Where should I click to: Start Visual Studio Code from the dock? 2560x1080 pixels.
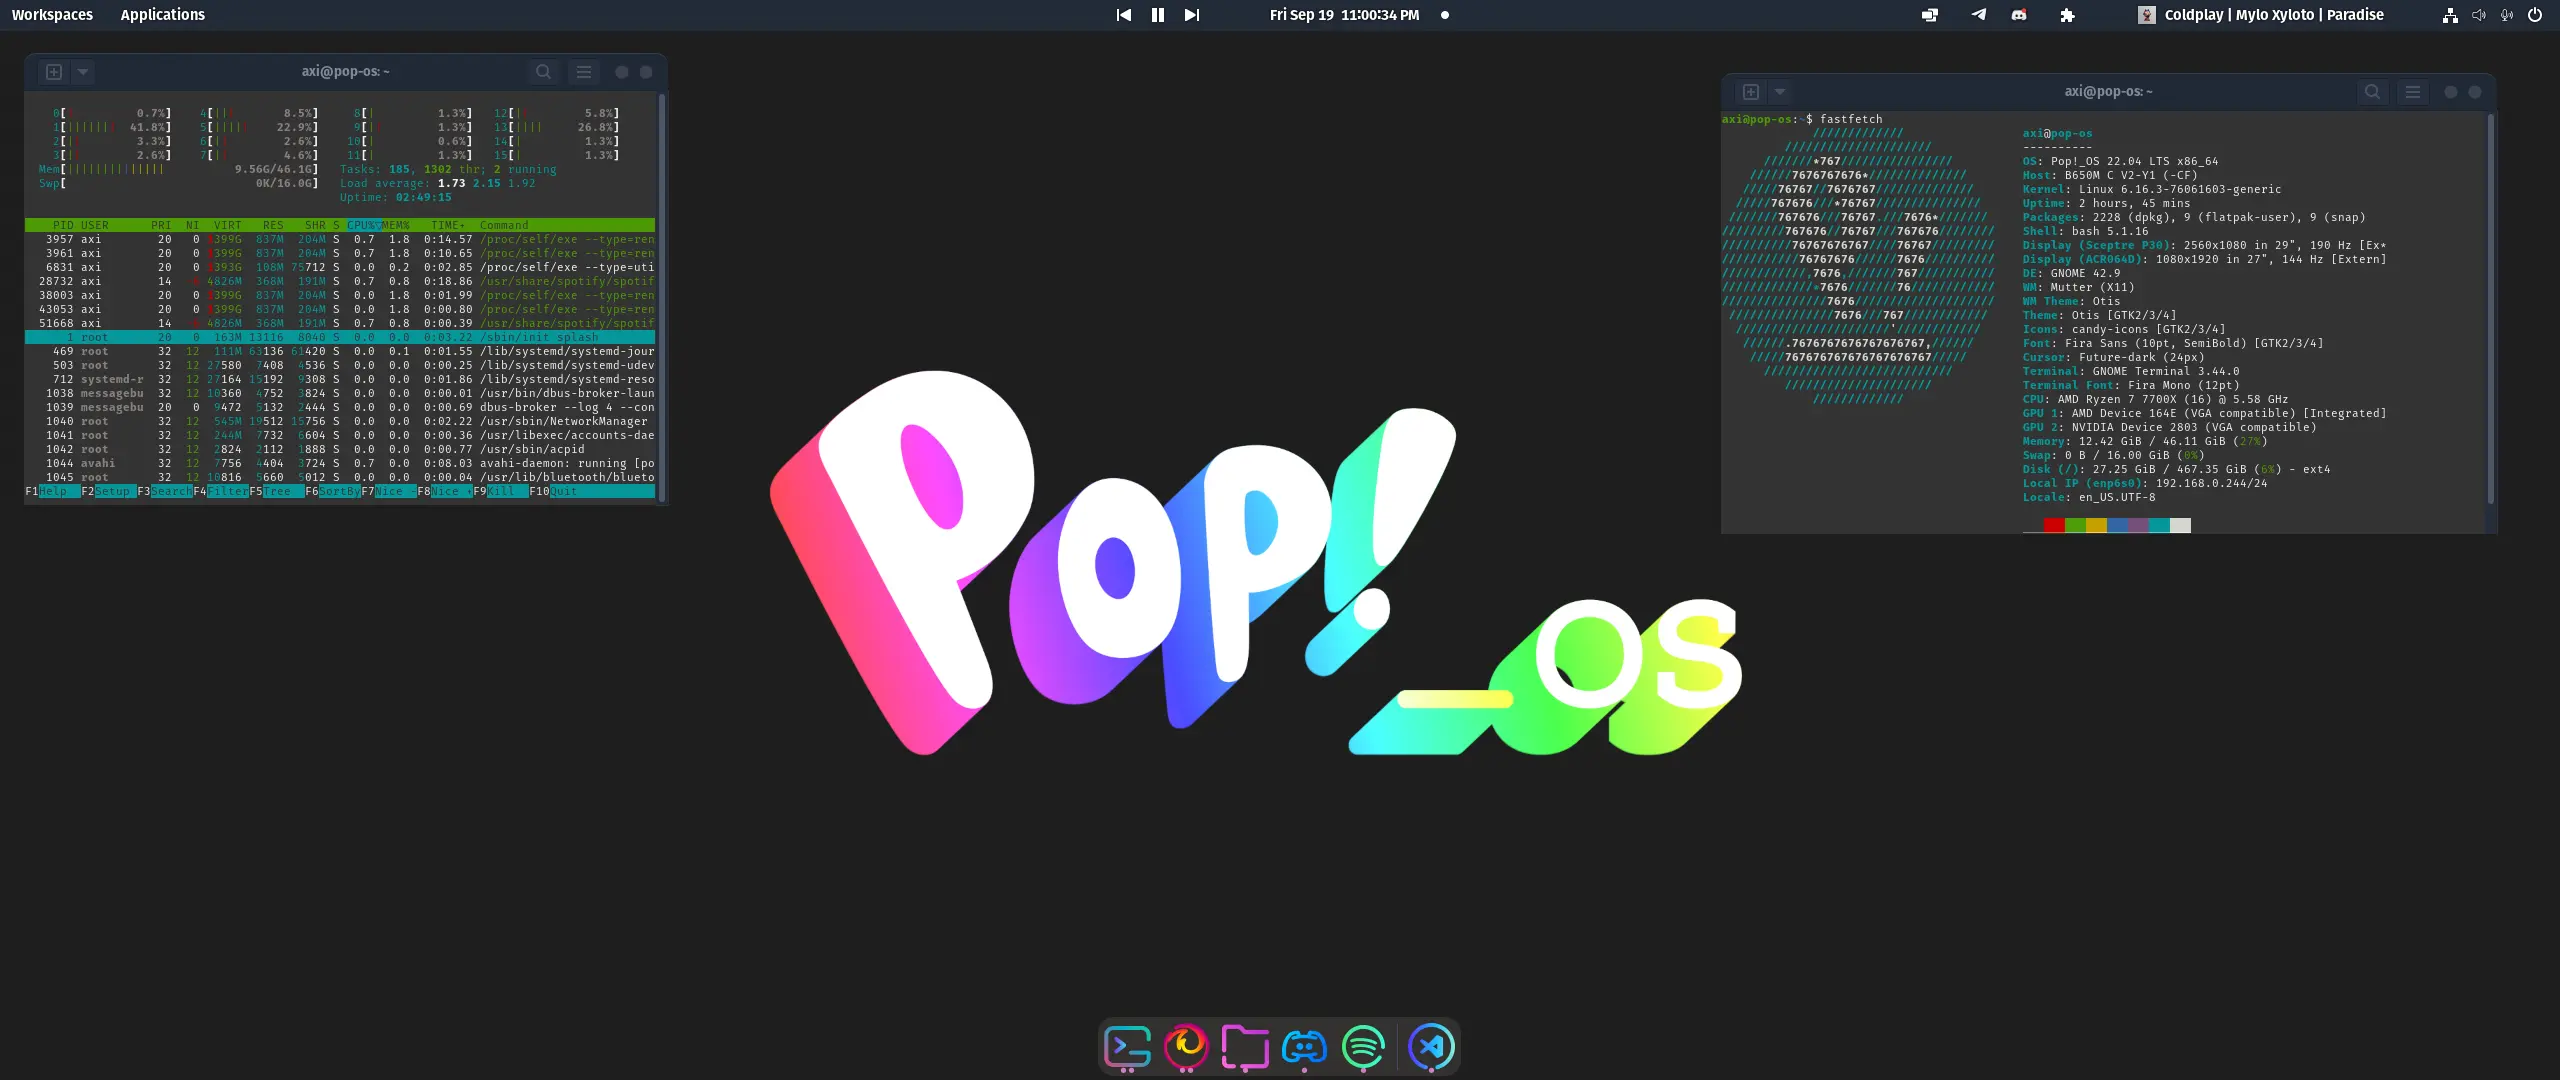click(1432, 1046)
